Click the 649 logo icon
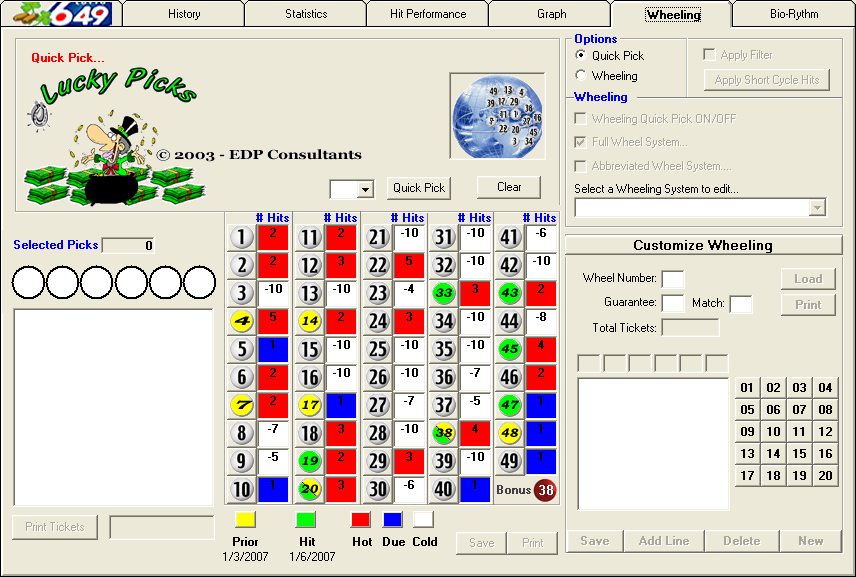 62,13
